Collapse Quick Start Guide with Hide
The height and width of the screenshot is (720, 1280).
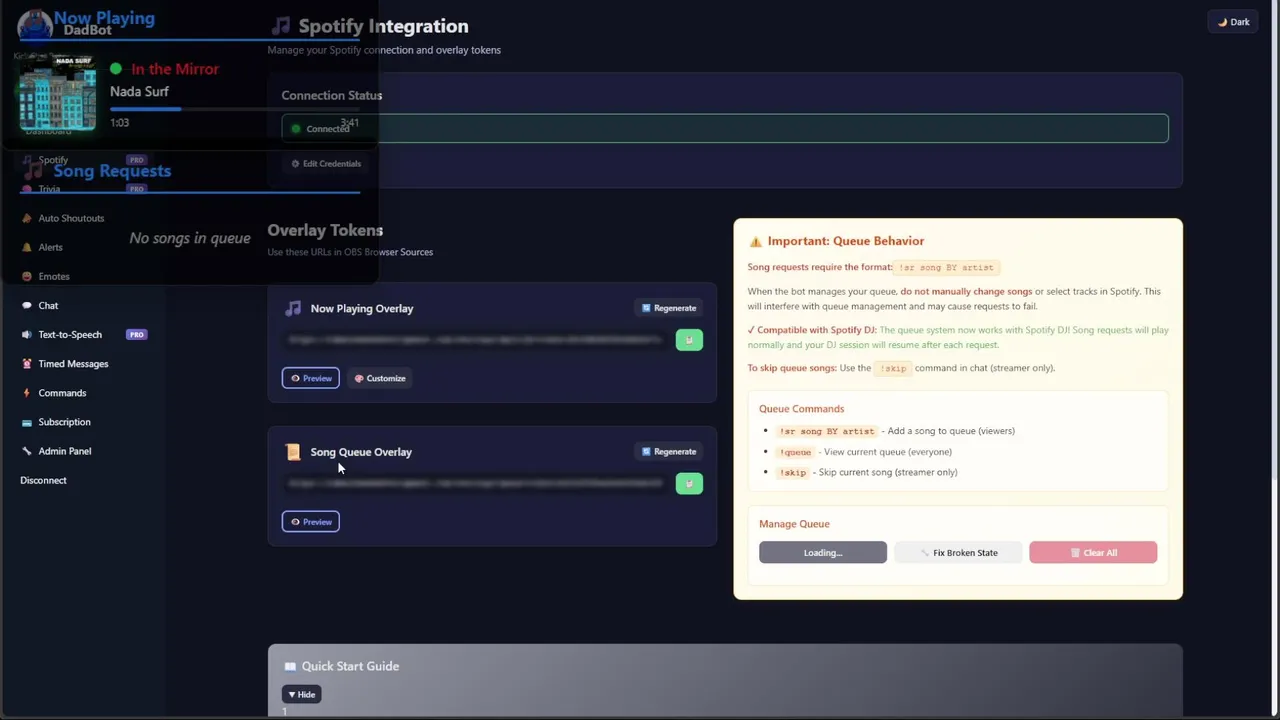click(x=302, y=694)
